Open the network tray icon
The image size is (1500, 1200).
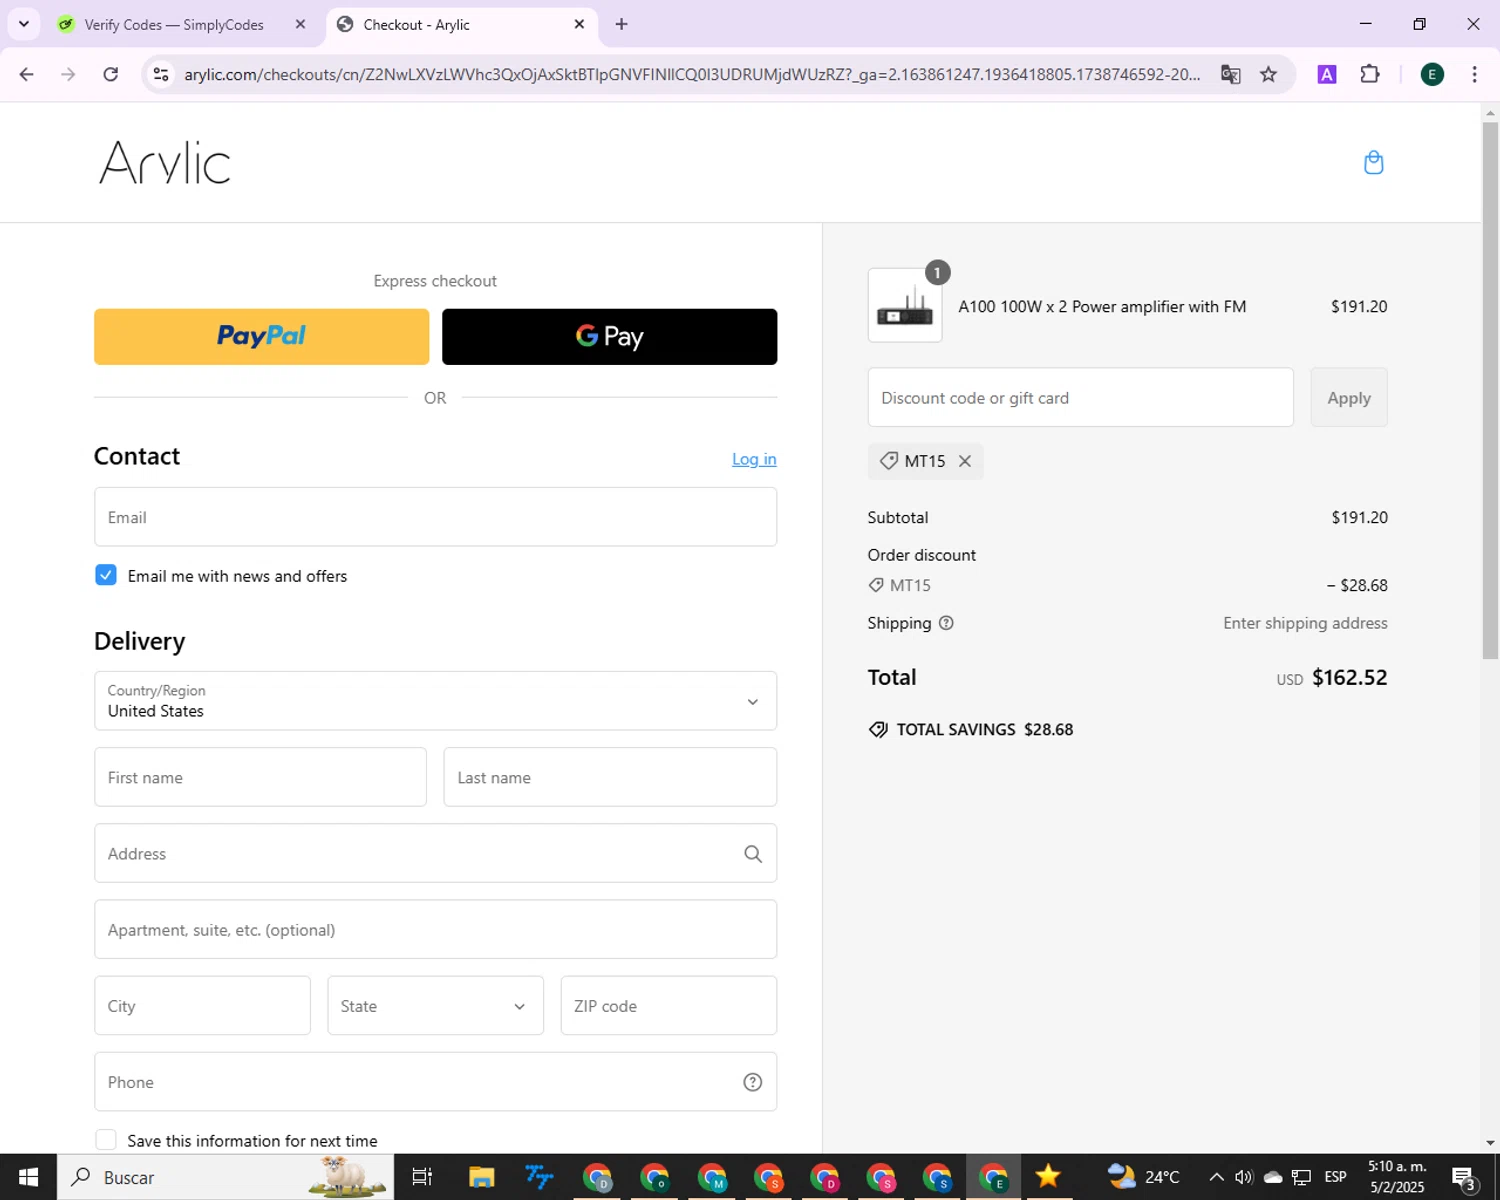1301,1177
